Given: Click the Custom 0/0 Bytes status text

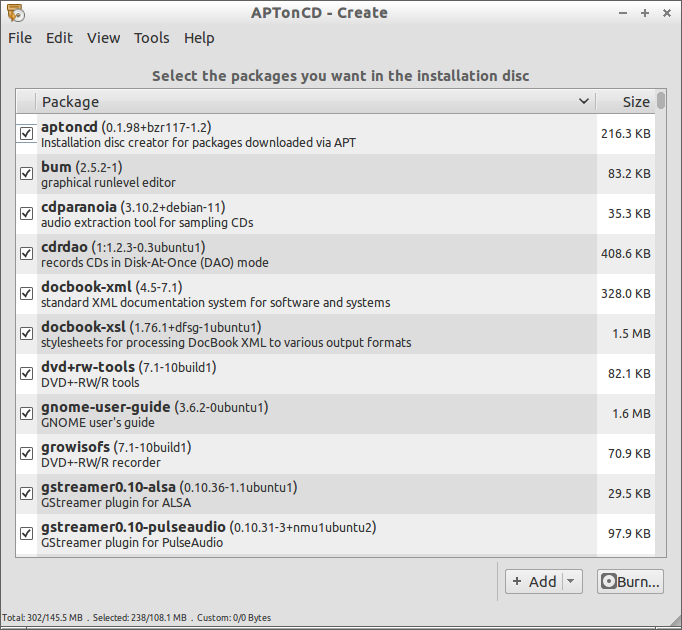Looking at the screenshot, I should tap(234, 617).
